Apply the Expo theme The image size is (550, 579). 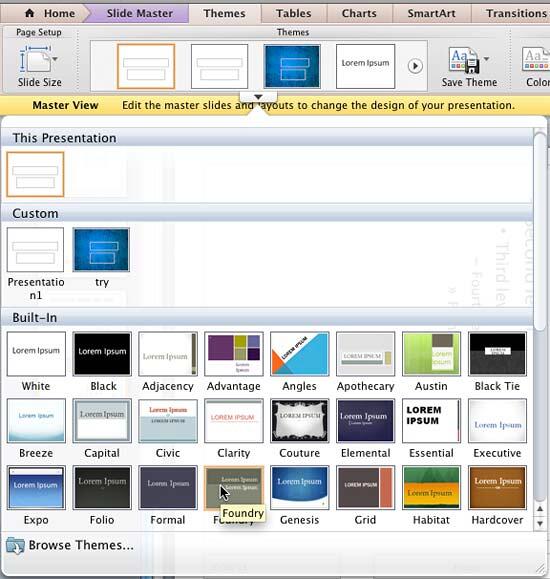[x=36, y=487]
